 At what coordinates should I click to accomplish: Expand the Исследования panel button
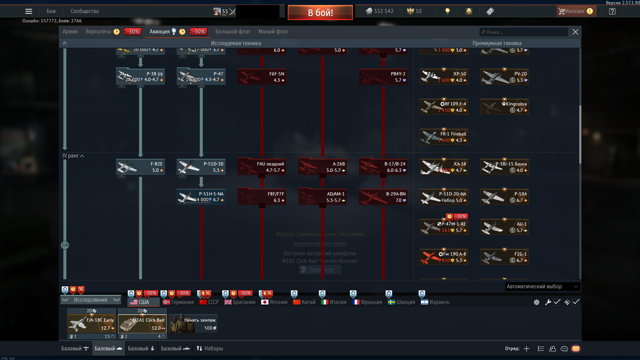(91, 300)
